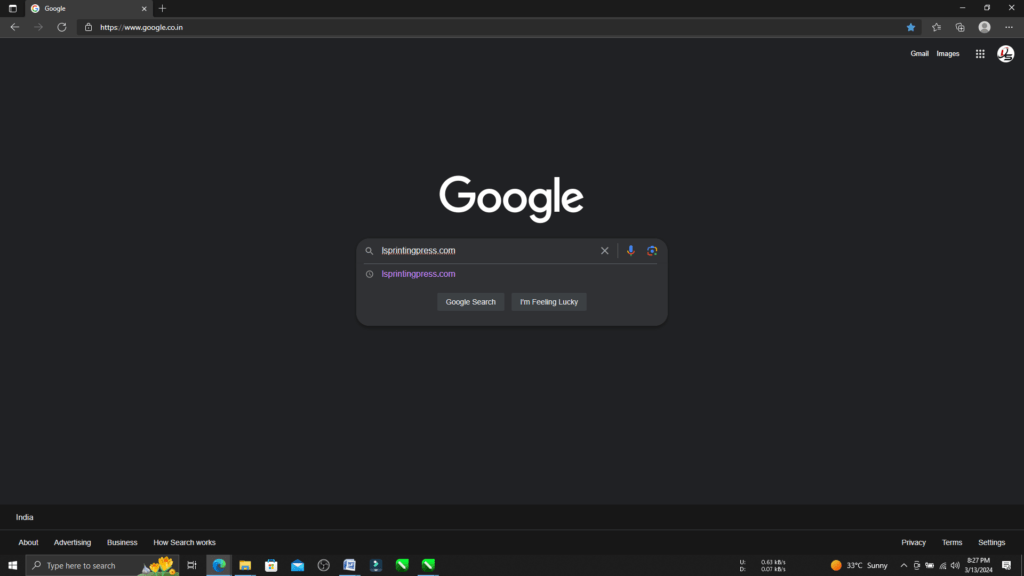Open the Terms footer link
The height and width of the screenshot is (576, 1024).
pos(952,543)
